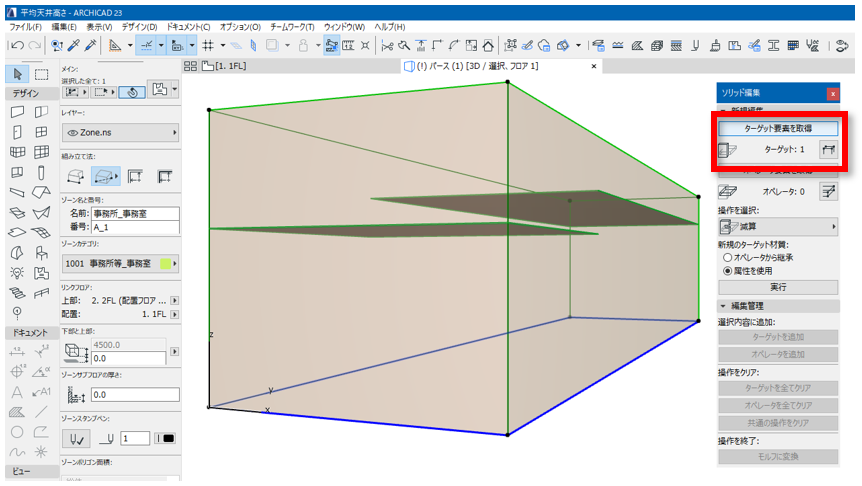Select the Window tool icon
The width and height of the screenshot is (862, 486).
pos(41,132)
